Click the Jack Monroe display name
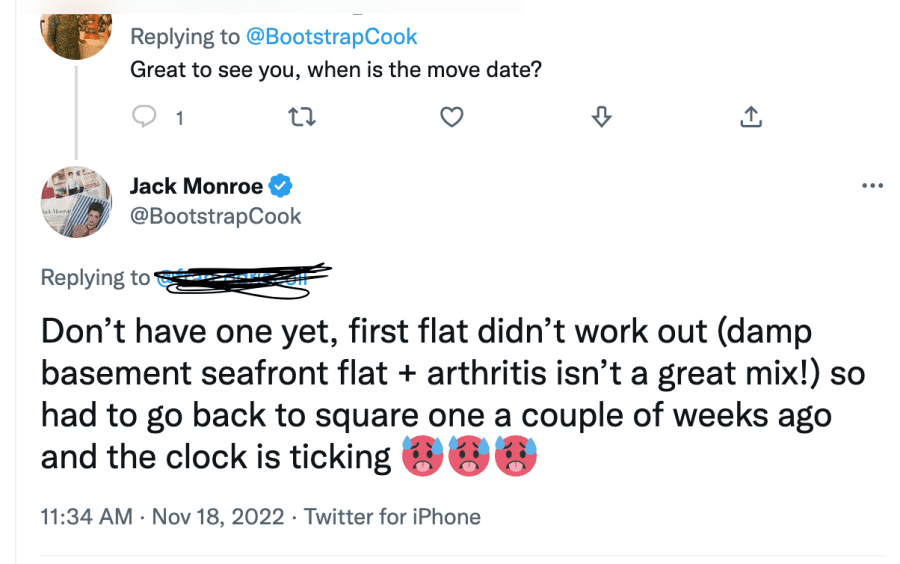This screenshot has width=900, height=564. (x=196, y=186)
